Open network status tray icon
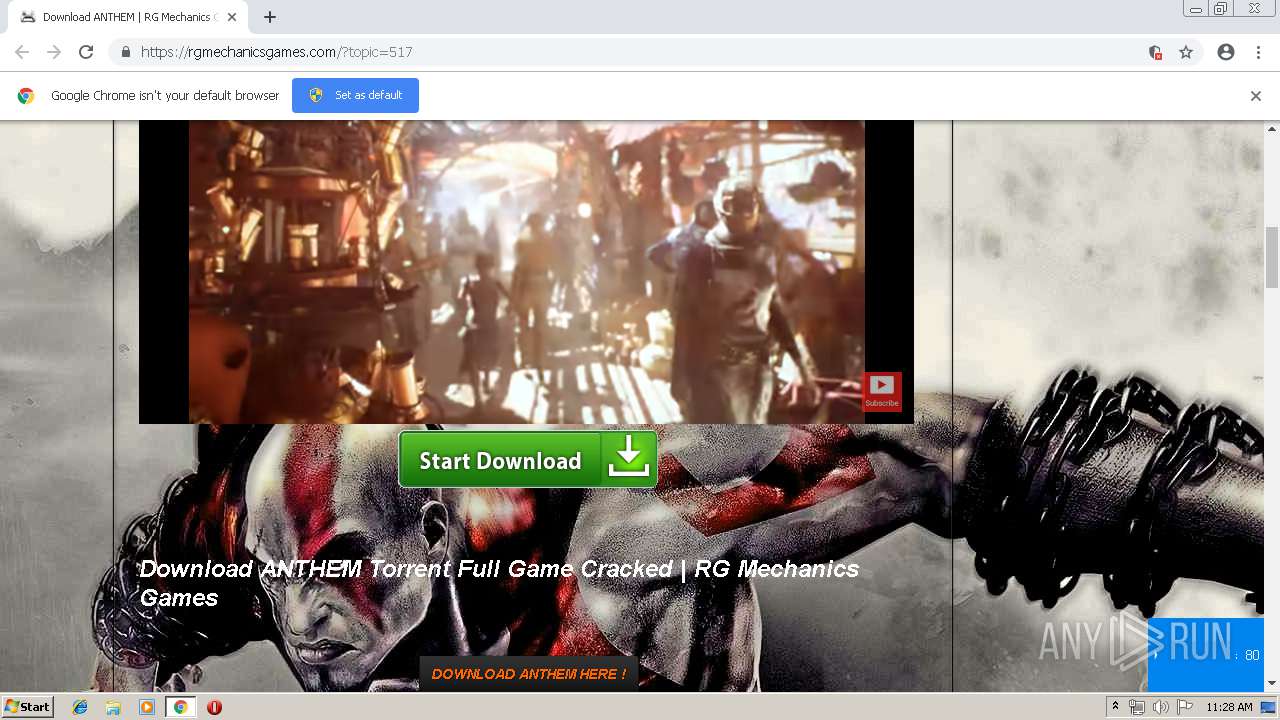 pos(1137,707)
